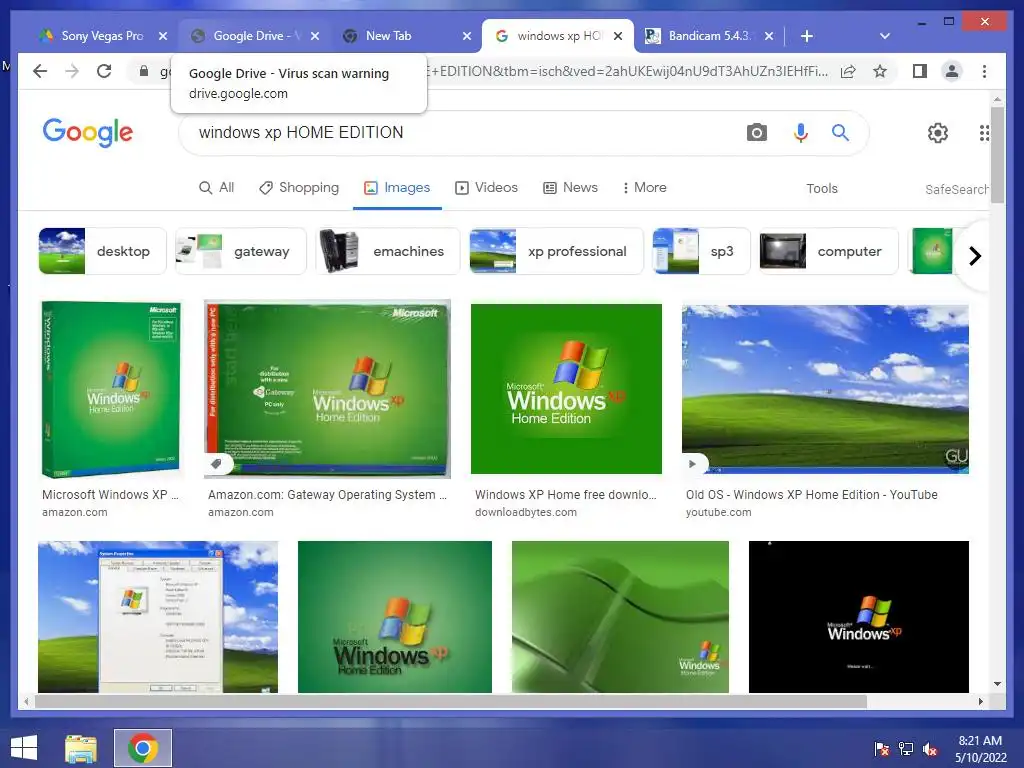Open the Tools filter button
1024x768 pixels.
pos(822,189)
